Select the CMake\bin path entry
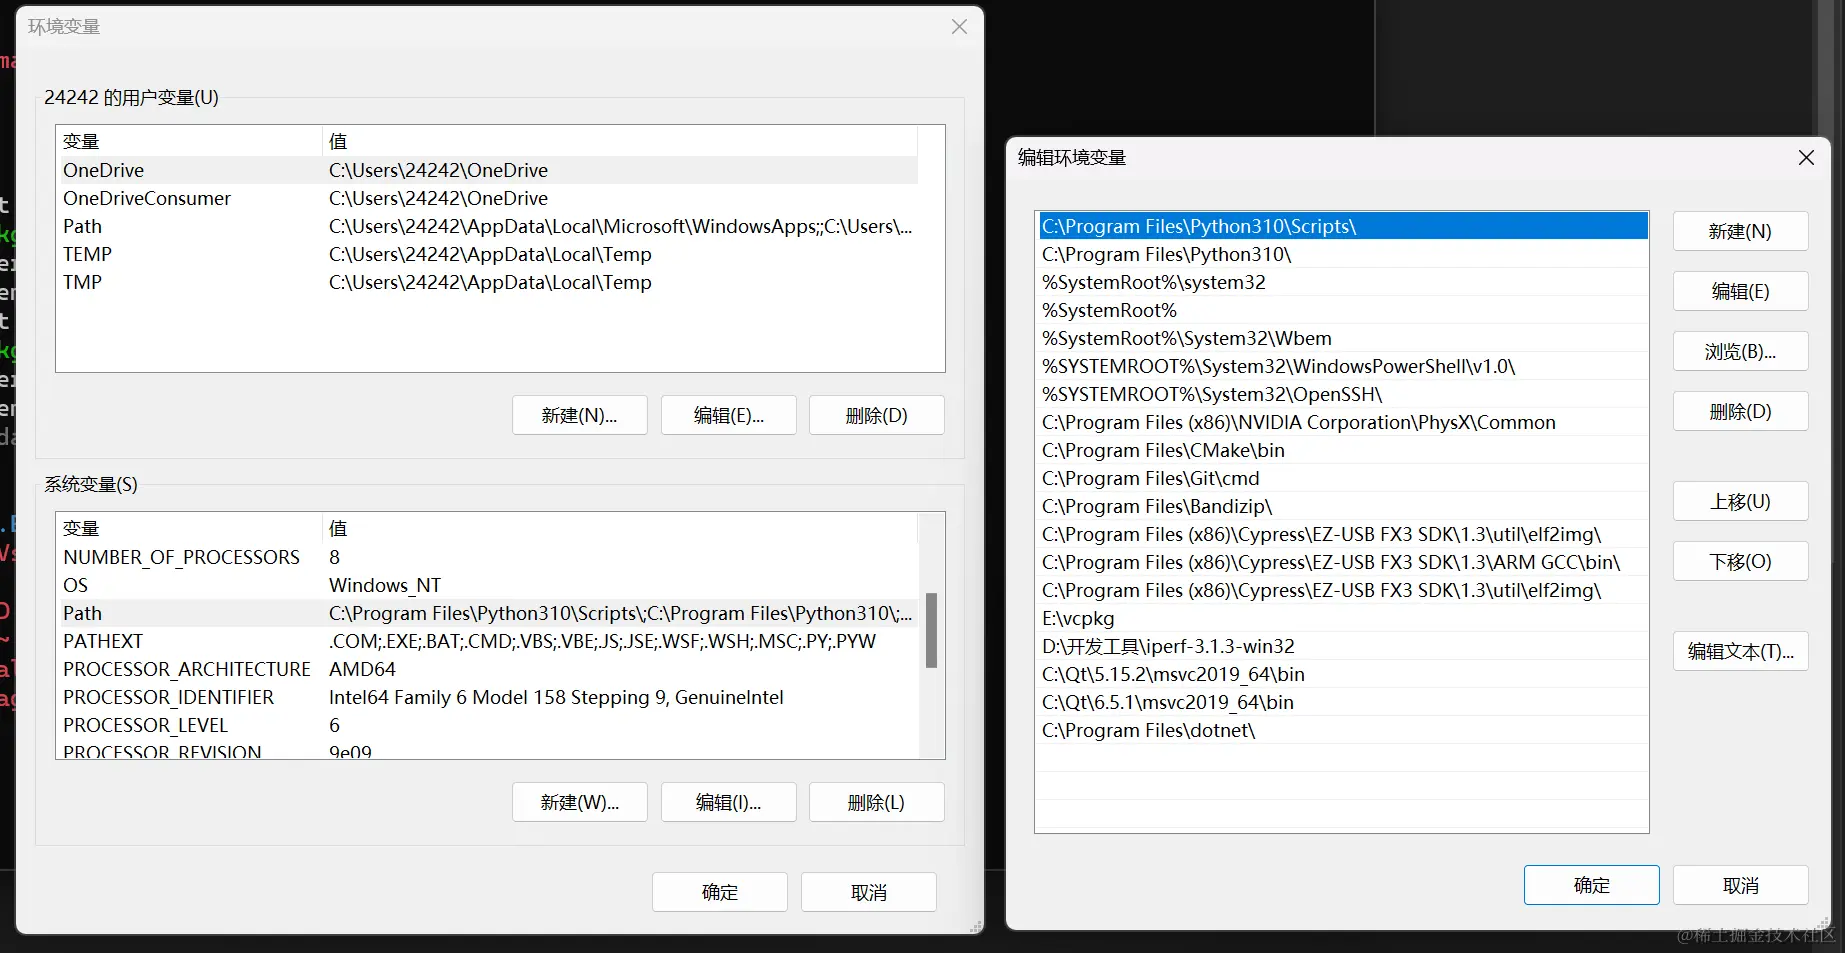Image resolution: width=1845 pixels, height=953 pixels. (1342, 450)
